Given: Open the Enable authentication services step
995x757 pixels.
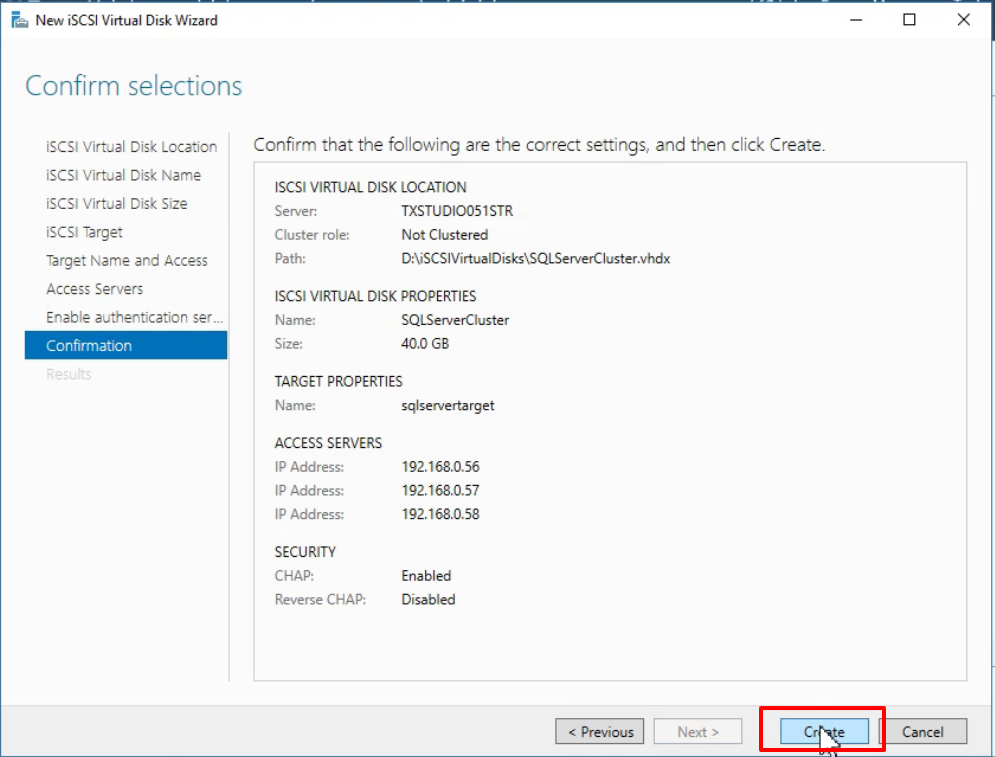Looking at the screenshot, I should (134, 317).
